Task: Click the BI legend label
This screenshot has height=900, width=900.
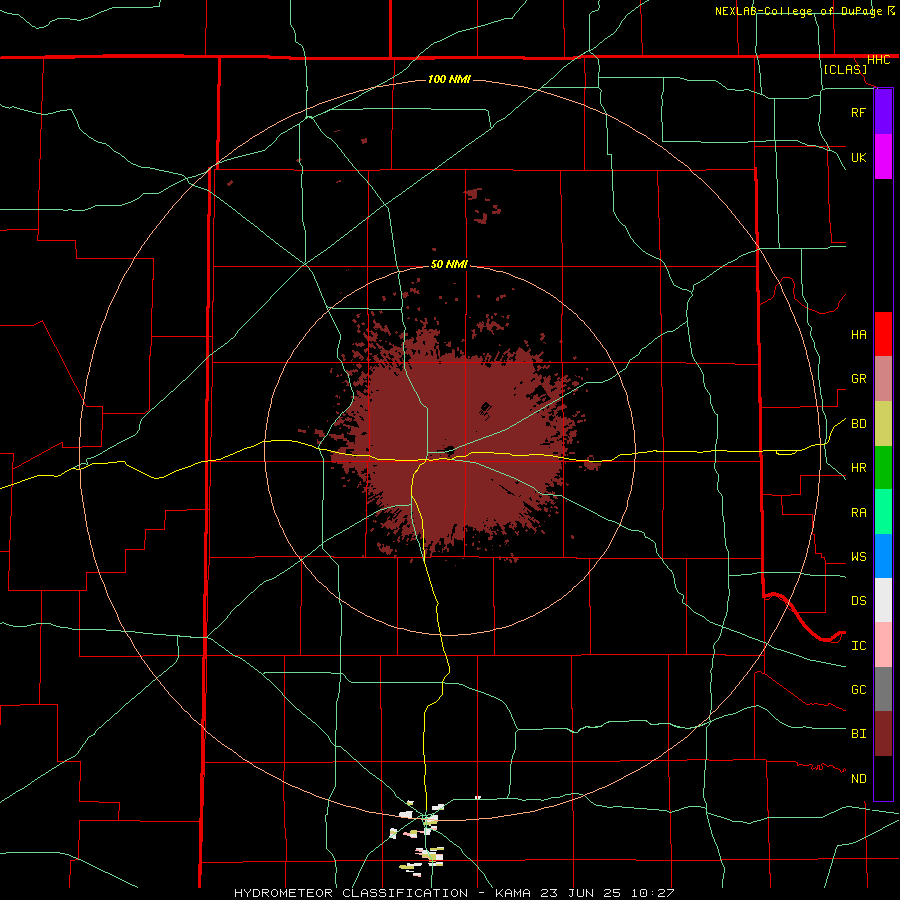Action: (x=858, y=734)
